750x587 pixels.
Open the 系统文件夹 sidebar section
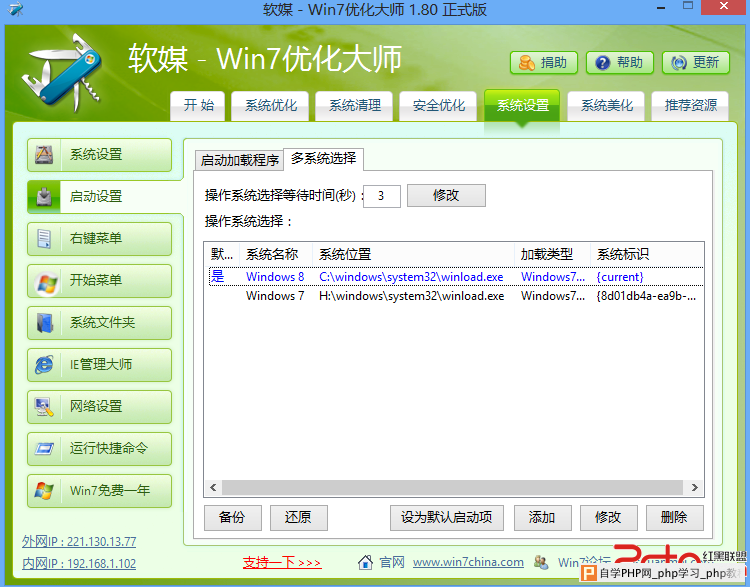click(x=99, y=323)
